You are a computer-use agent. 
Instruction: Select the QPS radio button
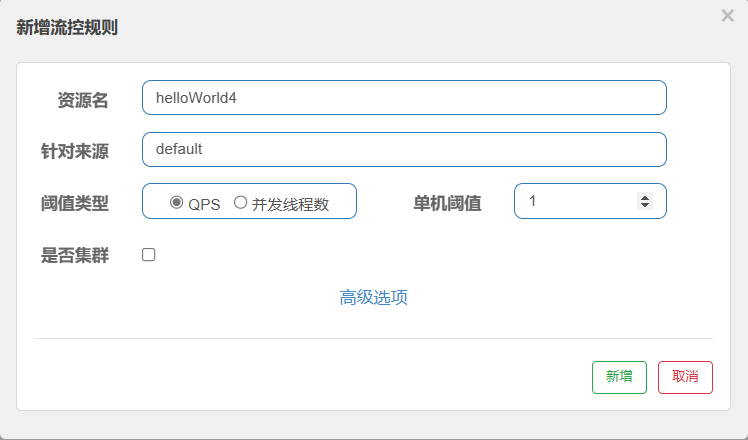[177, 202]
